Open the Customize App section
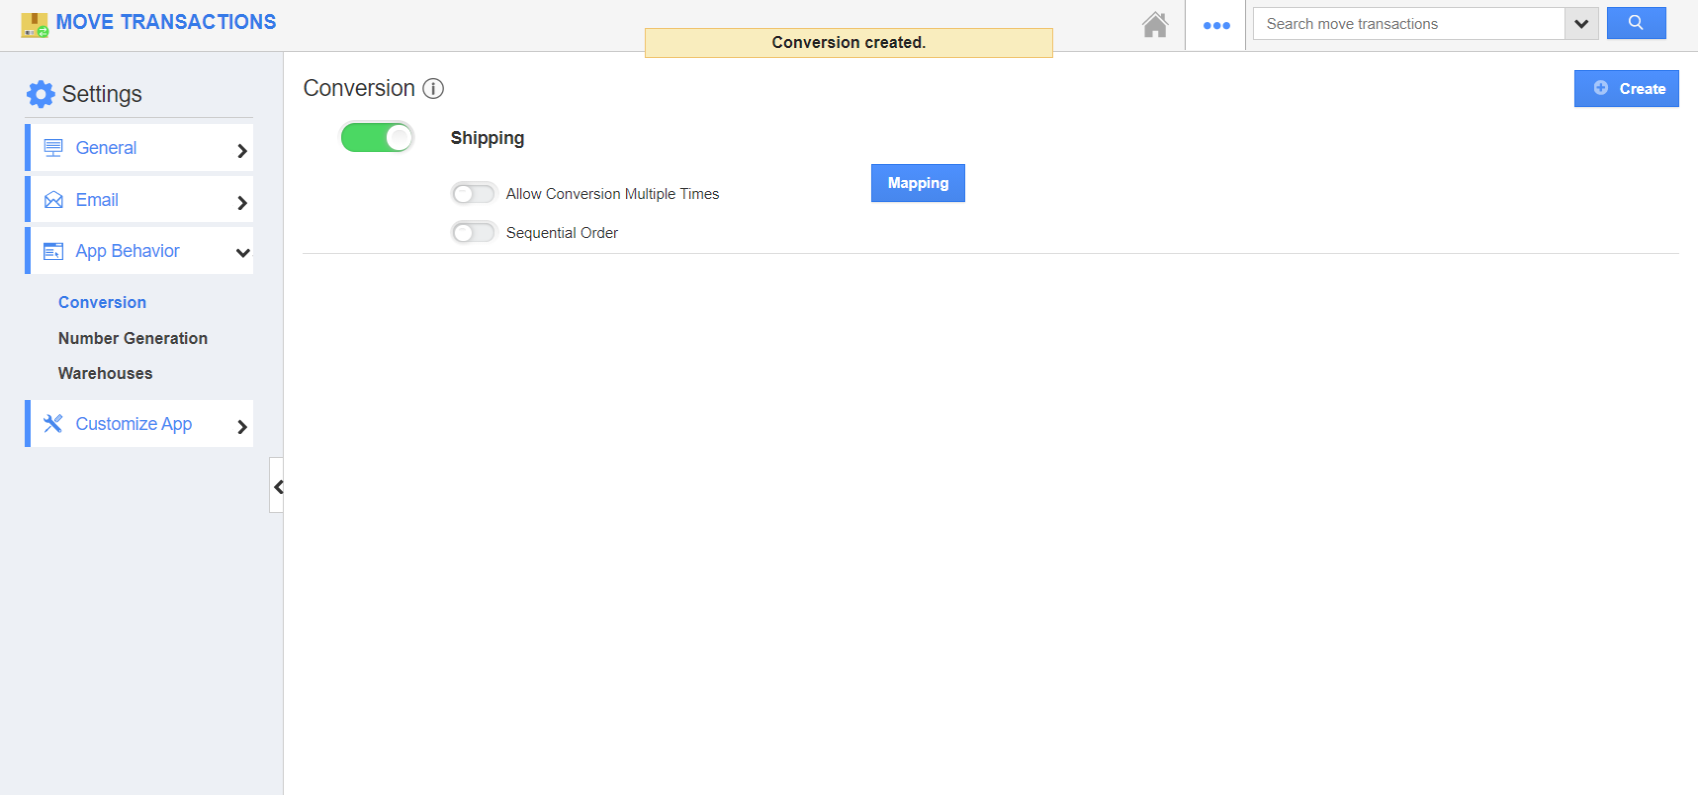 pyautogui.click(x=139, y=424)
